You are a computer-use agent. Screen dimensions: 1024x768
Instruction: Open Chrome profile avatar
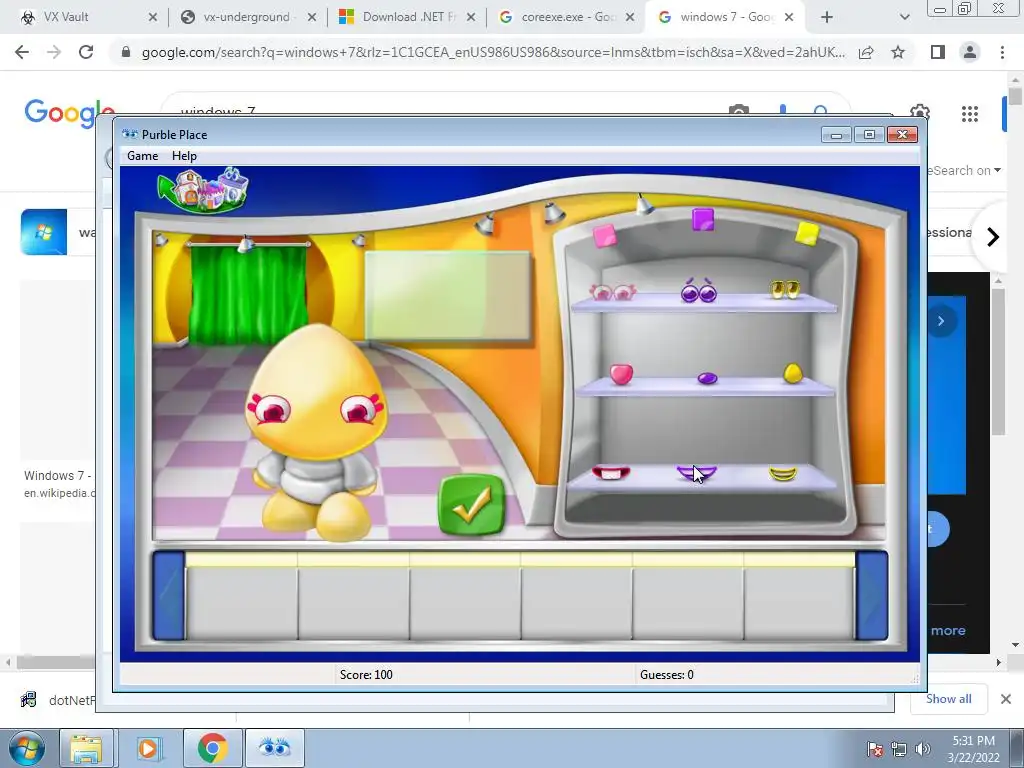[x=970, y=52]
